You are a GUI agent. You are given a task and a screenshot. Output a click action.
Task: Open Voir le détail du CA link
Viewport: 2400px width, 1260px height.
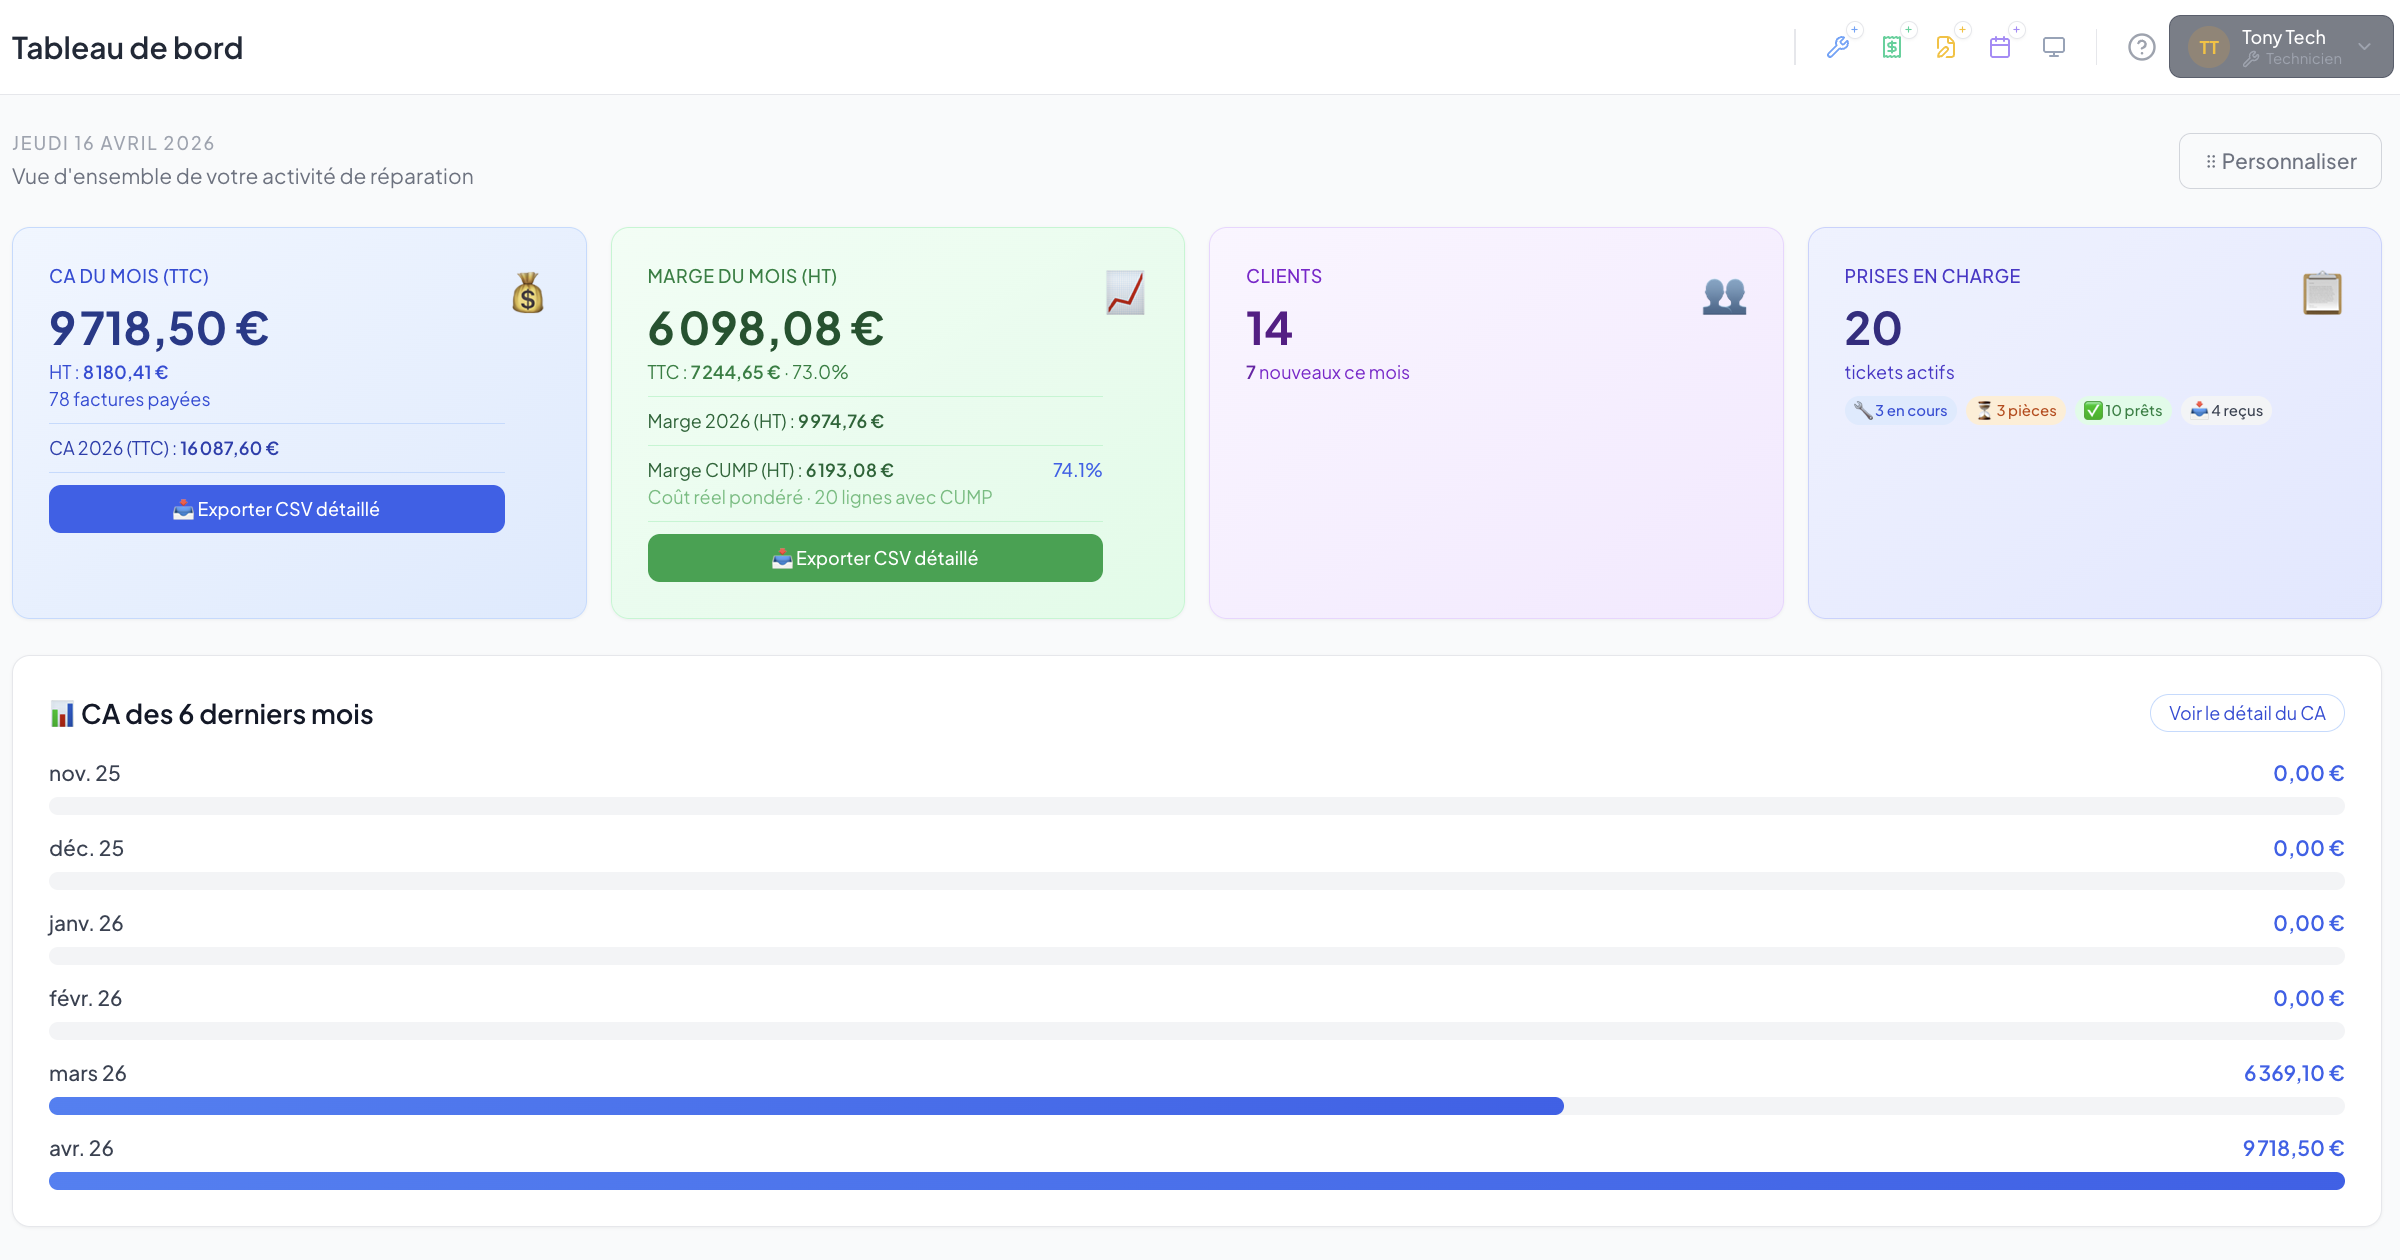click(2247, 713)
